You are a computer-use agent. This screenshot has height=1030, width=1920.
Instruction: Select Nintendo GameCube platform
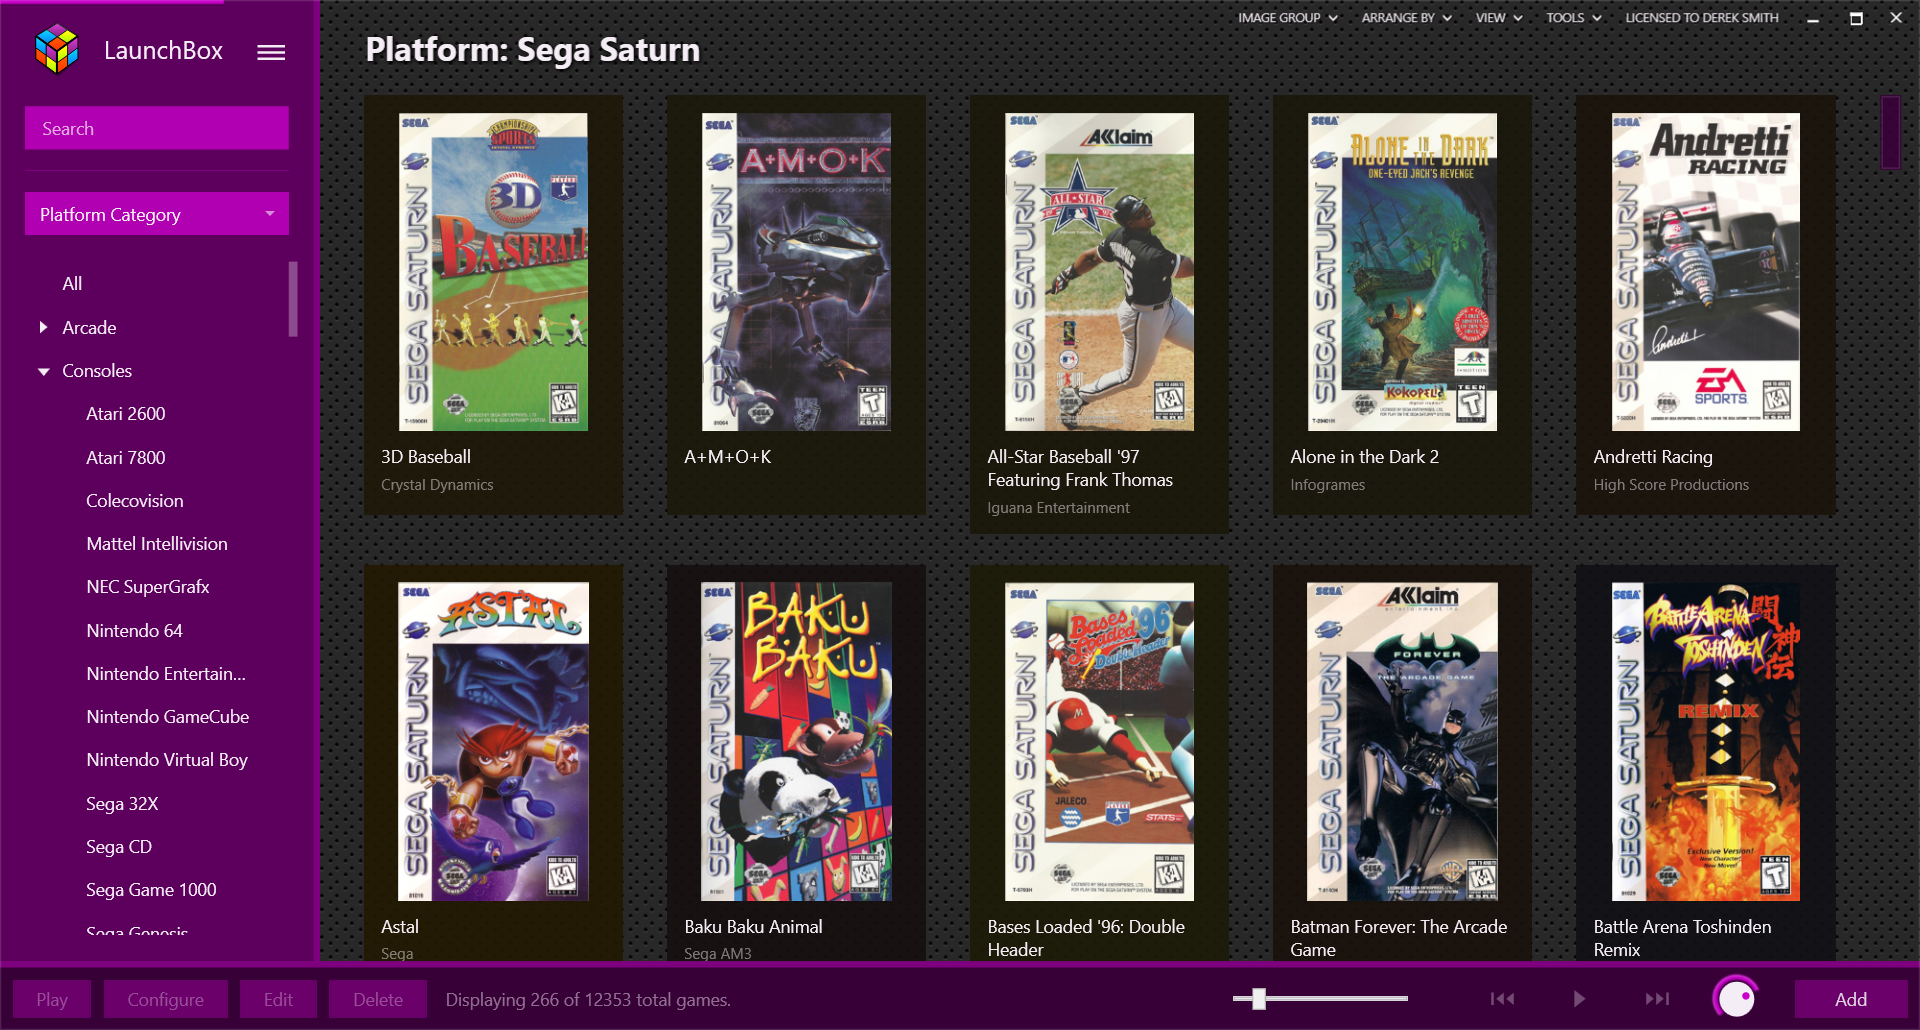[168, 717]
